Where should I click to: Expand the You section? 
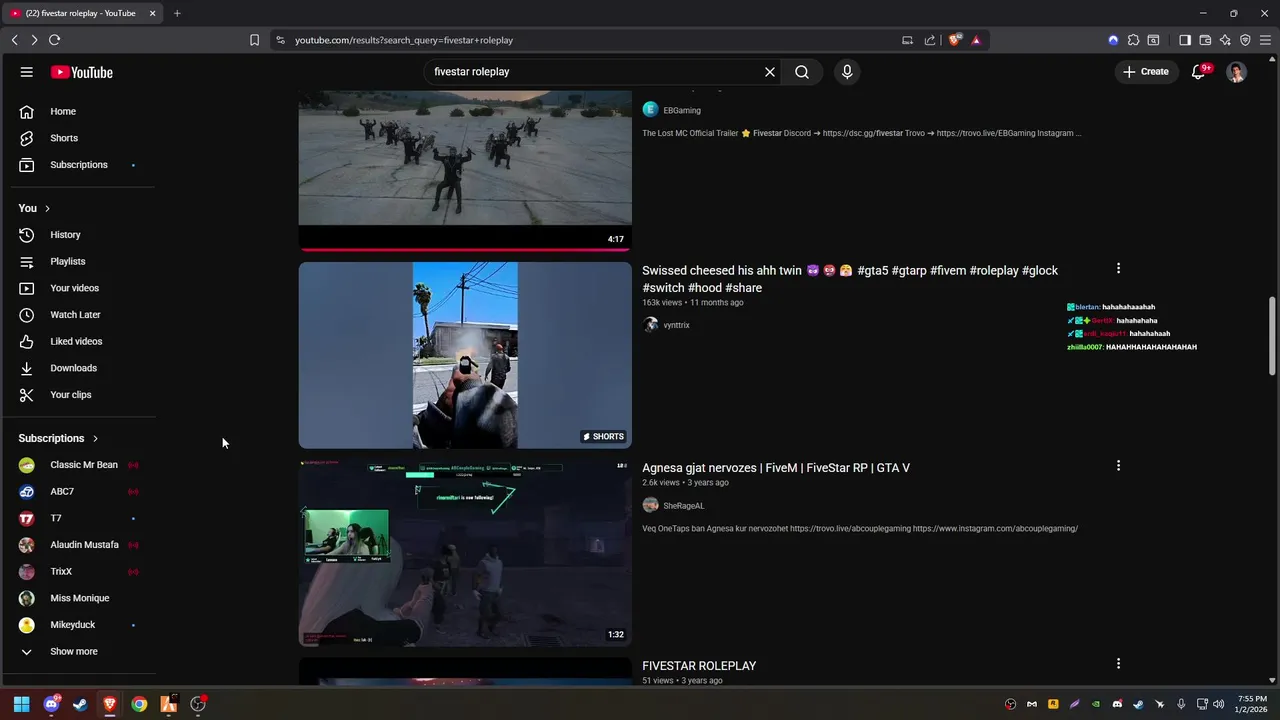point(35,208)
